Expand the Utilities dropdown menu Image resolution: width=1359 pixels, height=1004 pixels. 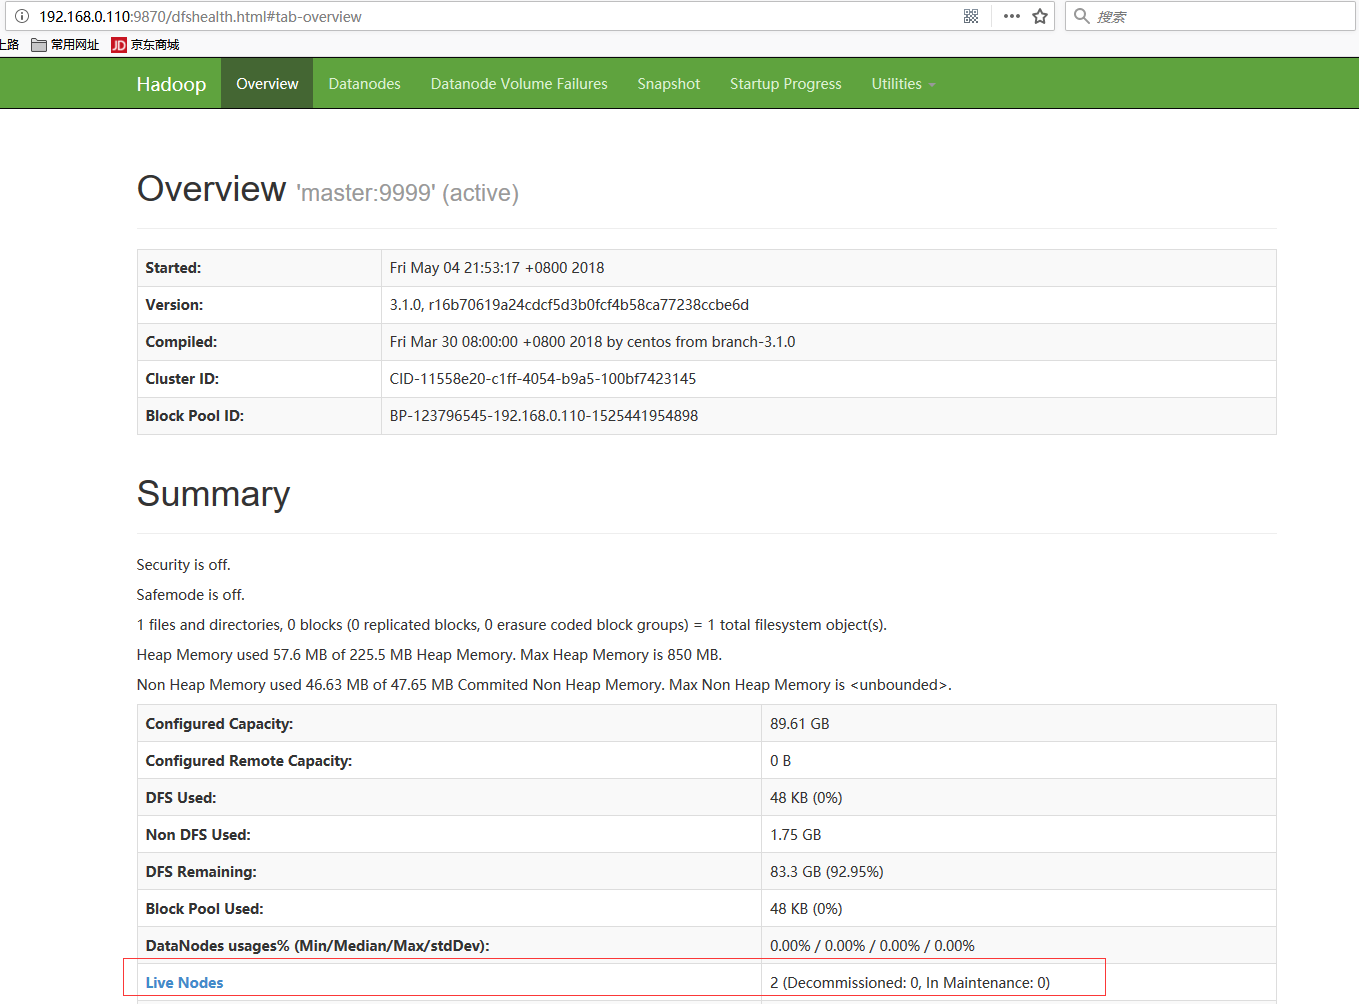903,84
